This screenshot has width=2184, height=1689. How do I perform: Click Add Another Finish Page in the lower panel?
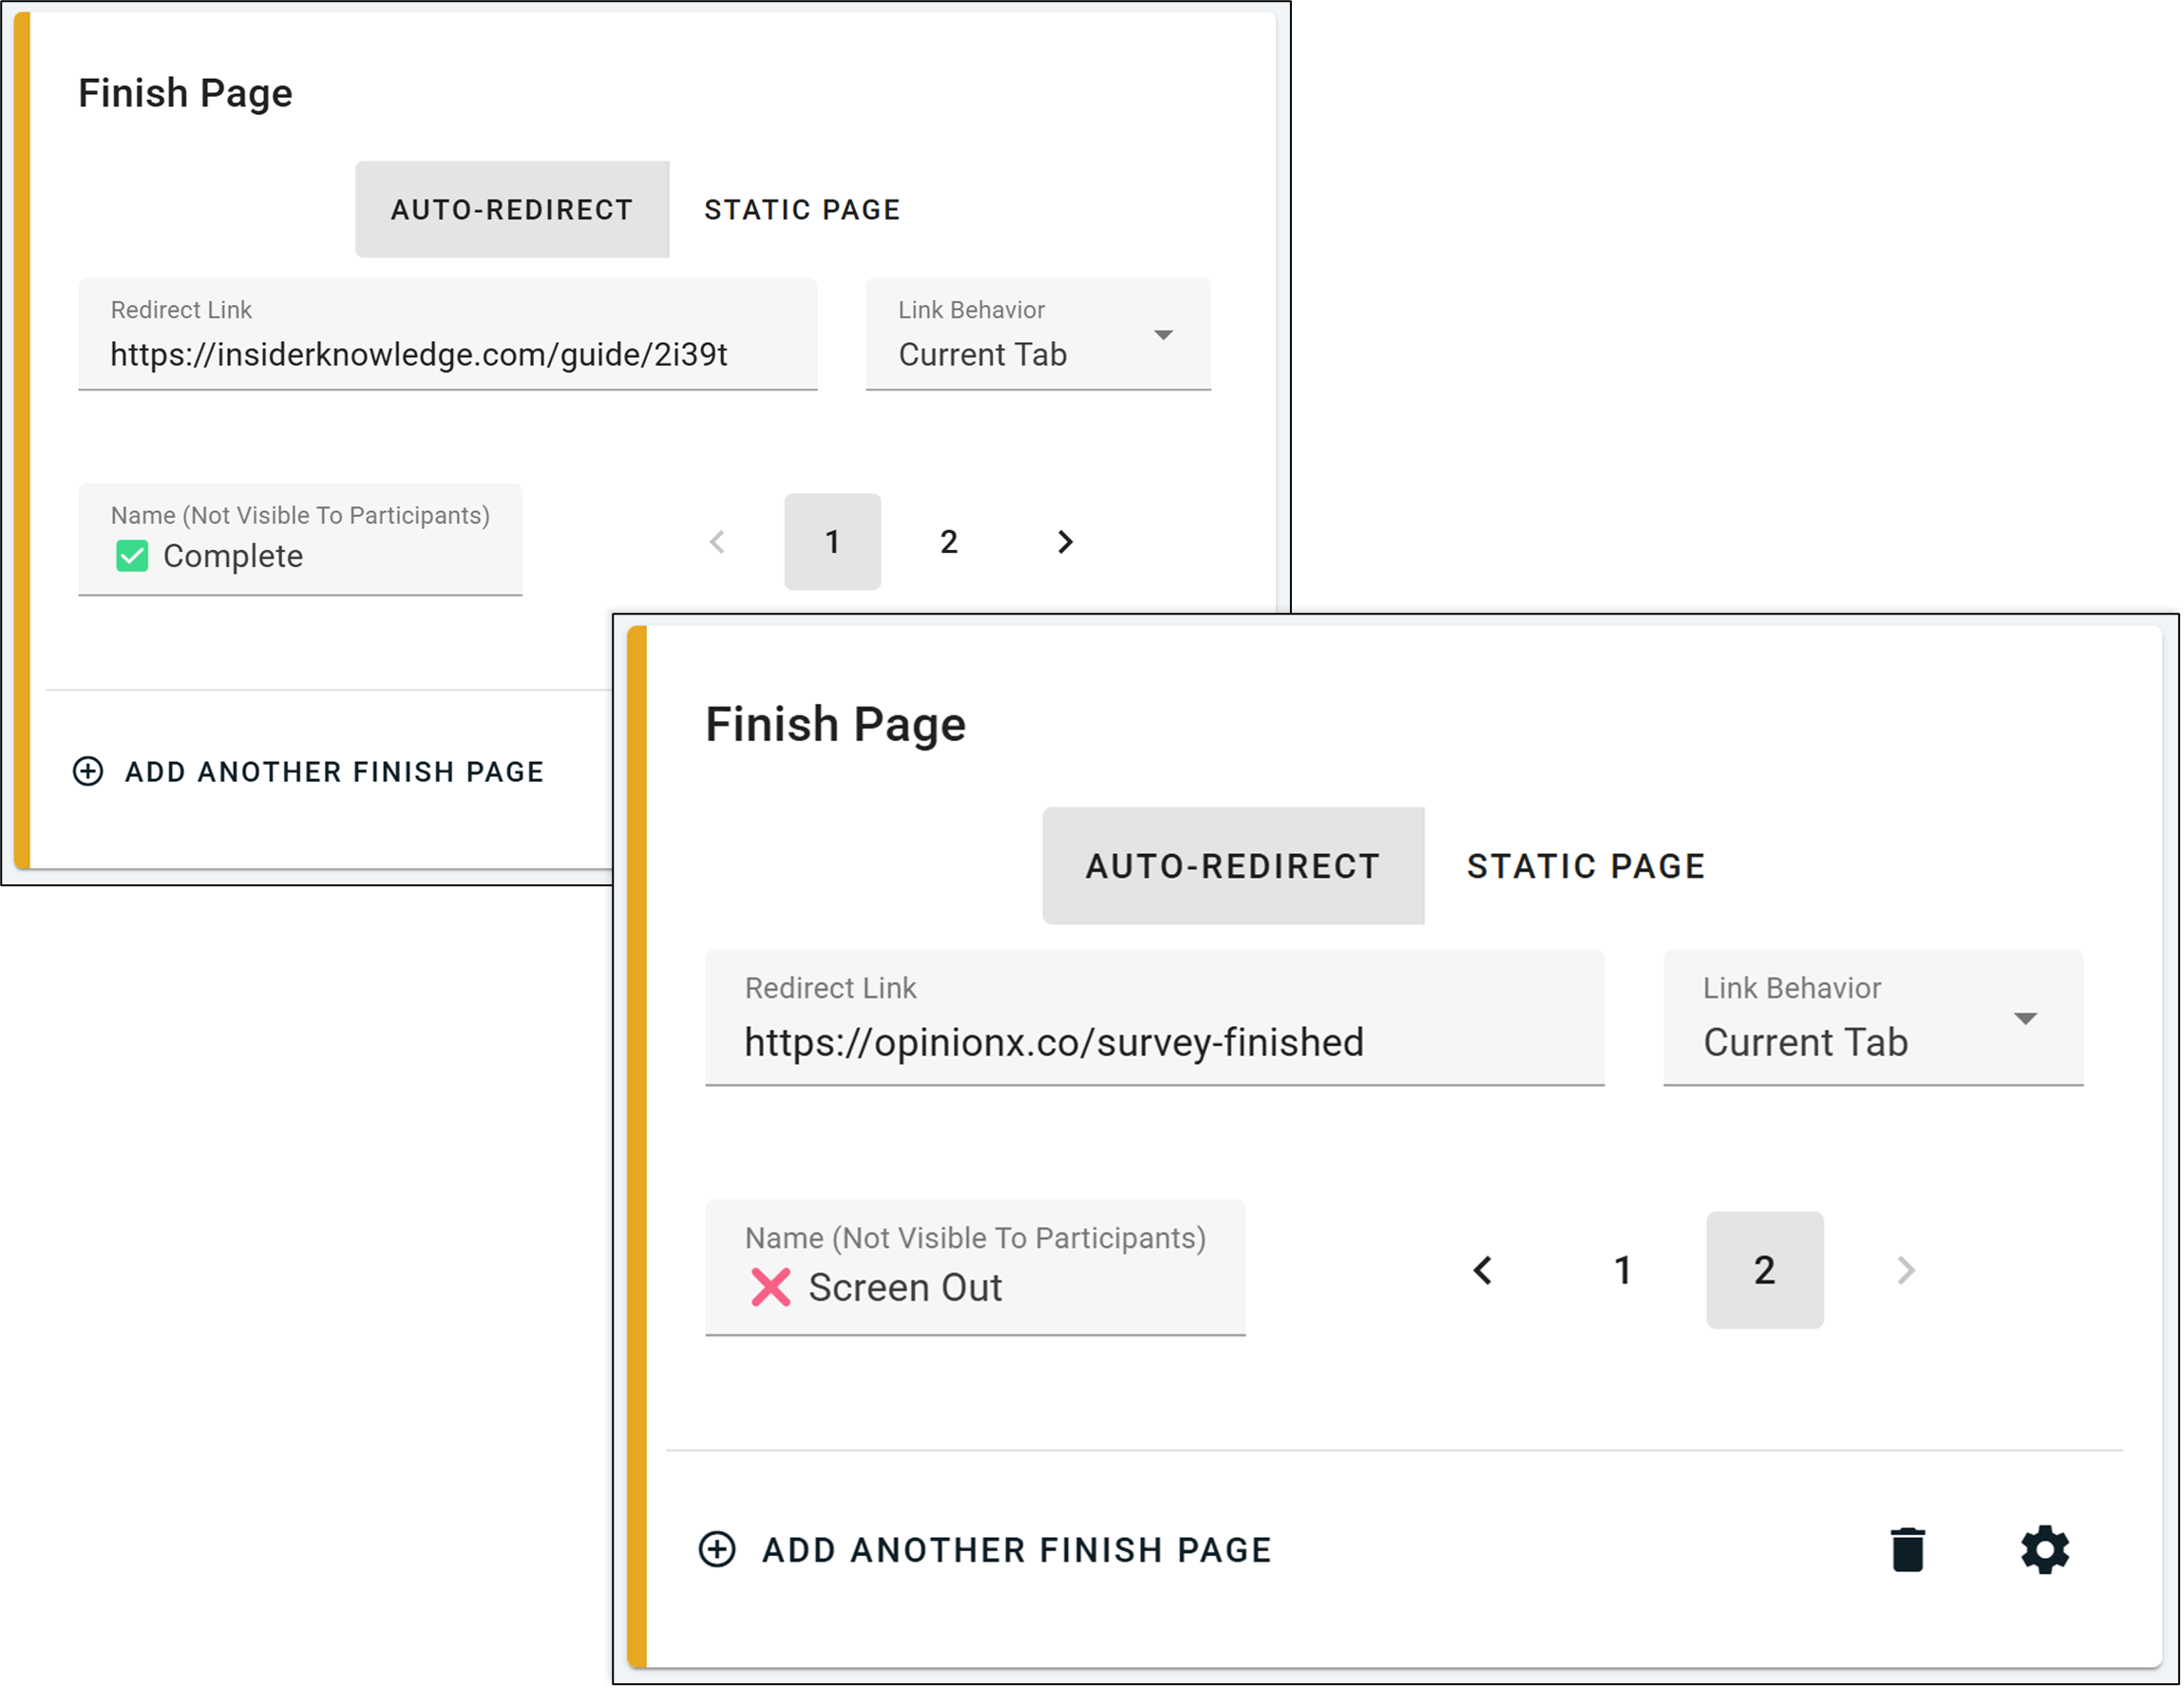[1016, 1550]
